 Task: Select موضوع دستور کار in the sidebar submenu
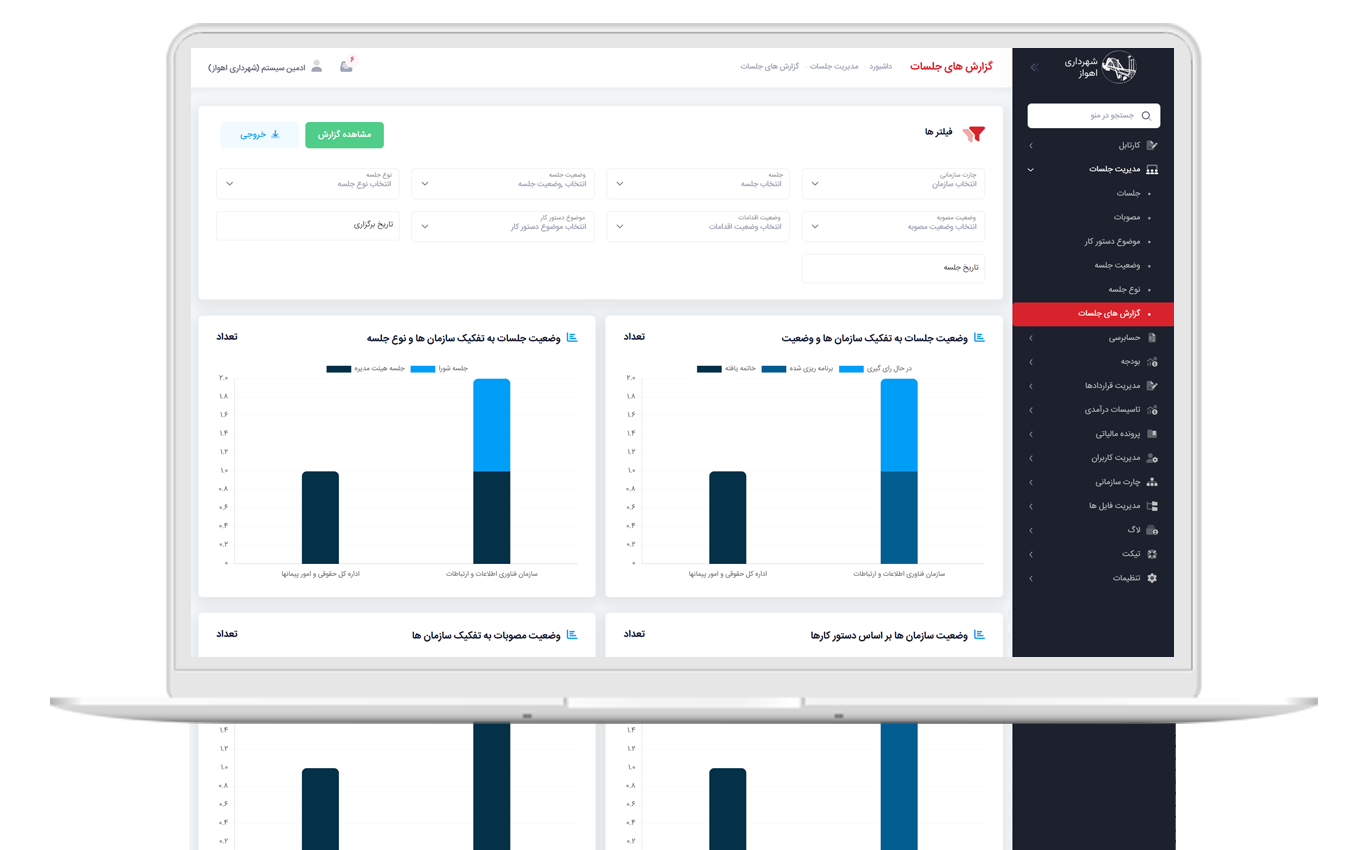coord(1112,242)
